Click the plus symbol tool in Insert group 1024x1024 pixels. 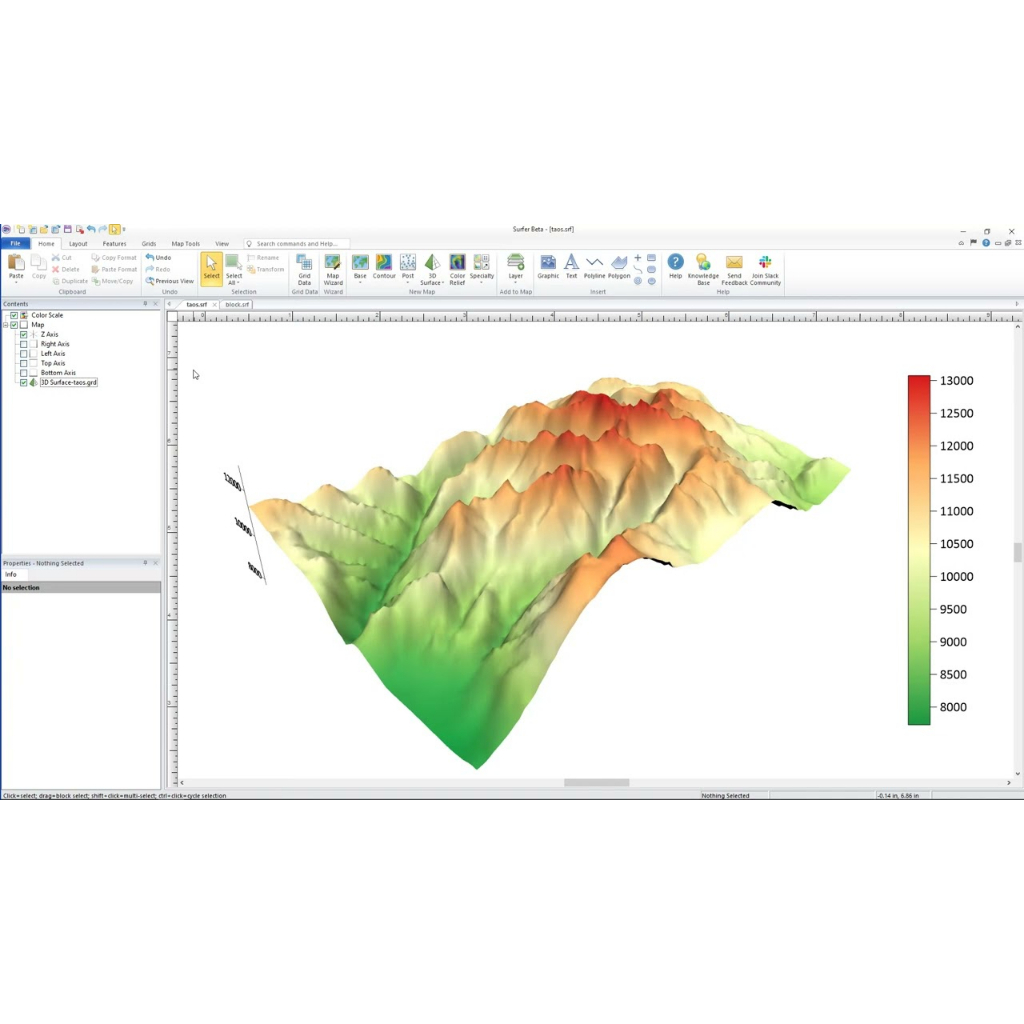(638, 258)
